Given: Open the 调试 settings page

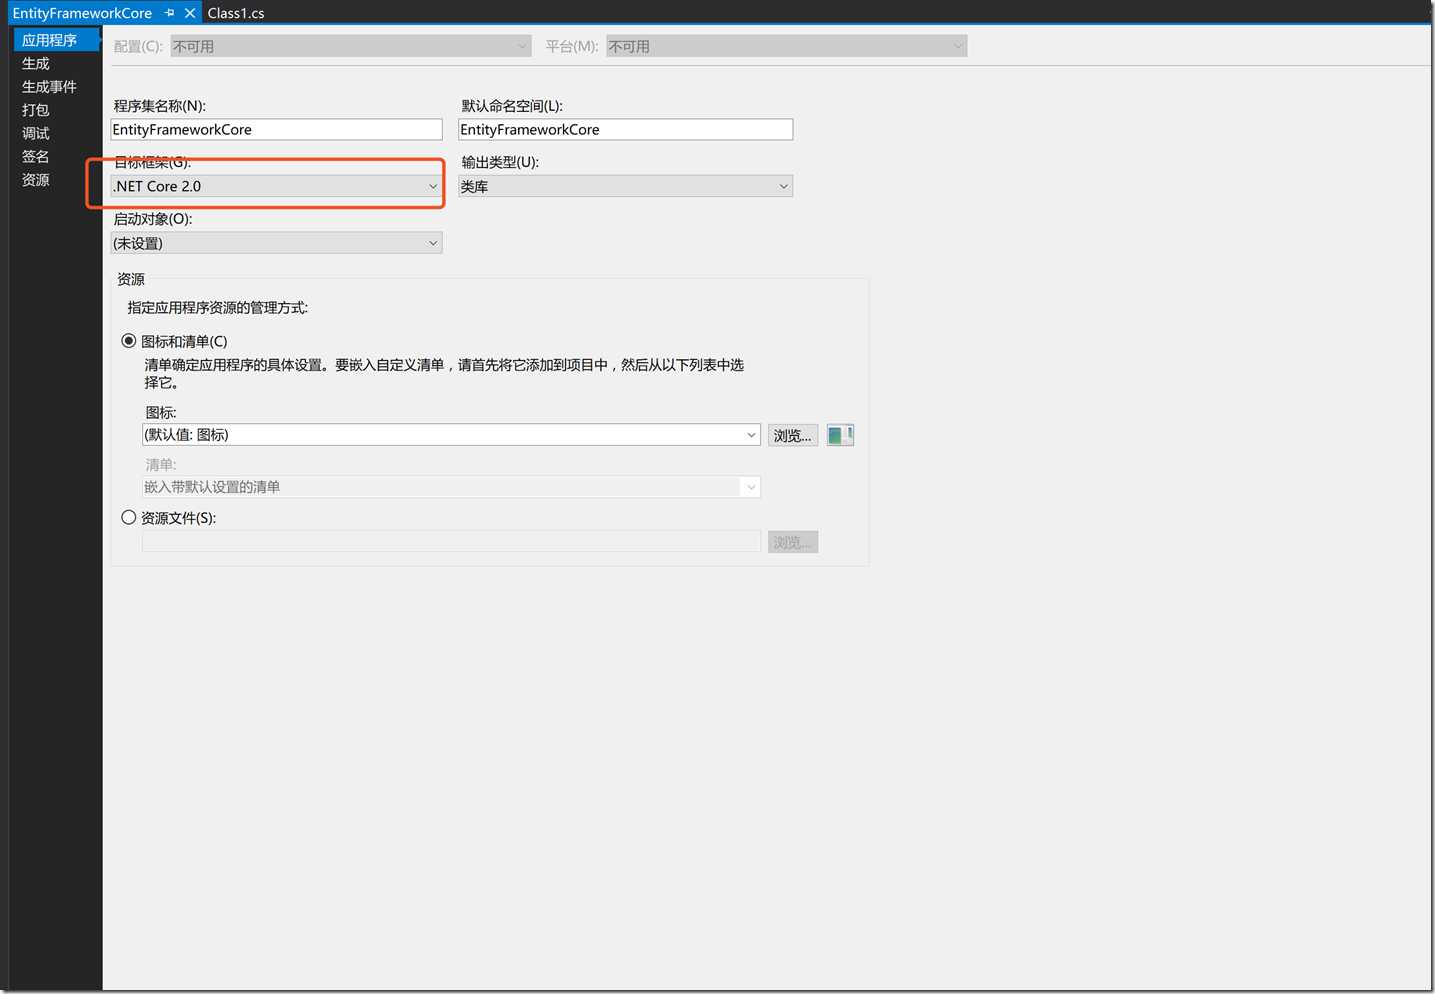Looking at the screenshot, I should [x=36, y=133].
